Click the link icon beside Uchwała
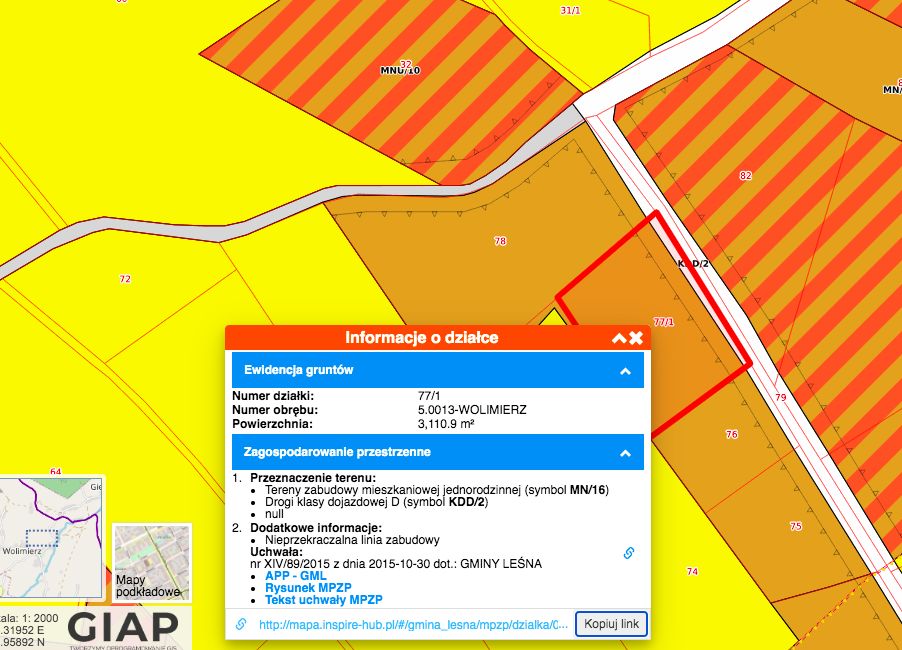This screenshot has width=902, height=650. (629, 553)
